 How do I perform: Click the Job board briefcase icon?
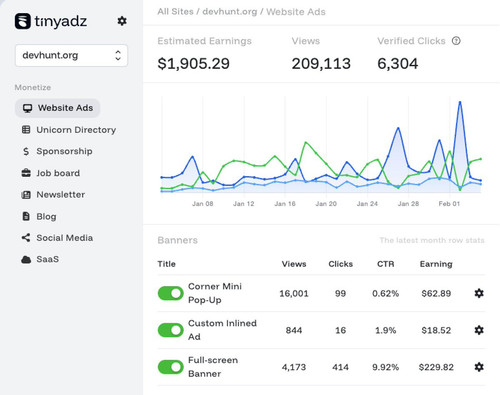(x=26, y=173)
